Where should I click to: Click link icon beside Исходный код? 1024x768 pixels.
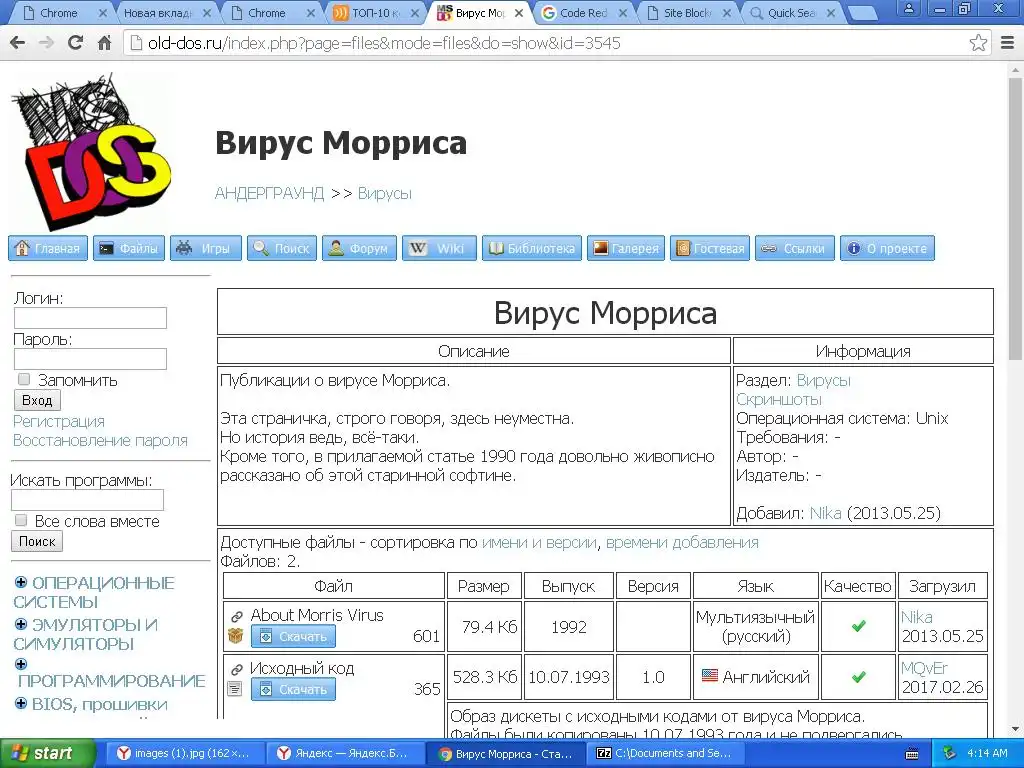click(237, 669)
